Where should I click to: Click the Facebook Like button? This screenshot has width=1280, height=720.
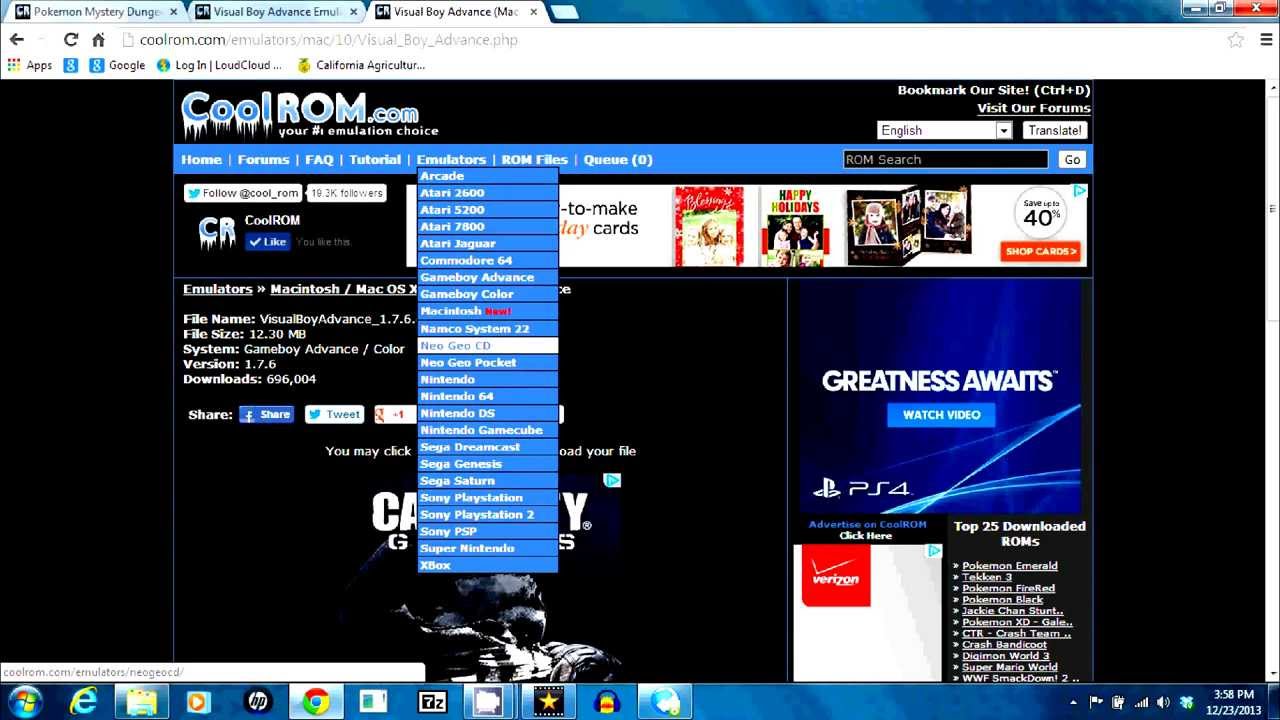(x=268, y=242)
